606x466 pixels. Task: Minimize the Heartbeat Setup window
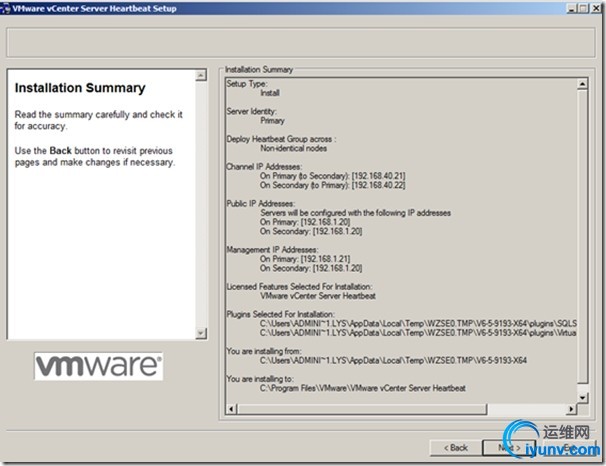click(571, 8)
